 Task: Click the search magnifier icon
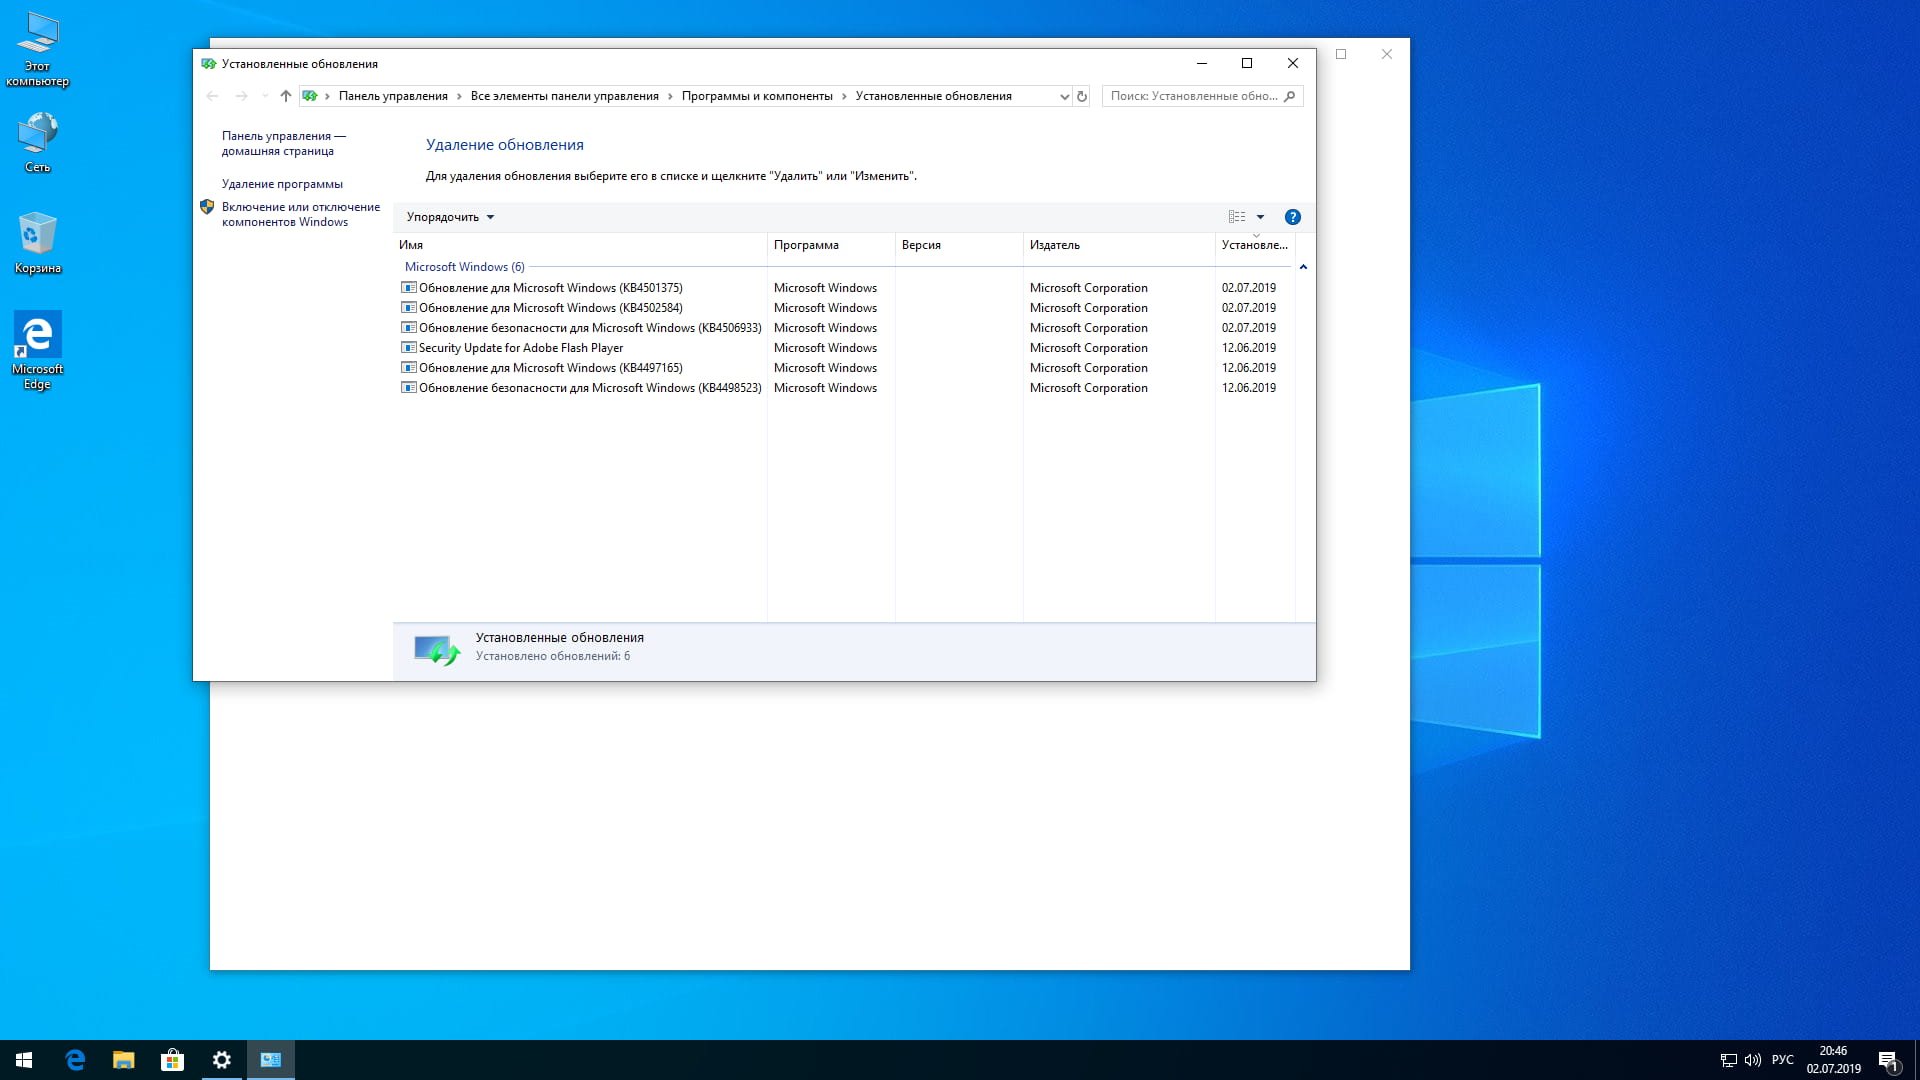tap(1290, 96)
